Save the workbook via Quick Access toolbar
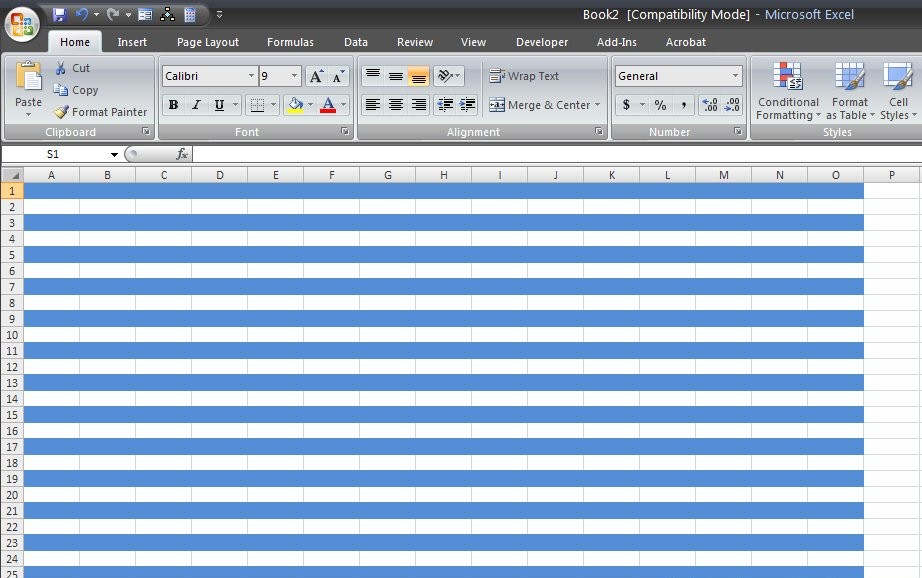 coord(59,15)
